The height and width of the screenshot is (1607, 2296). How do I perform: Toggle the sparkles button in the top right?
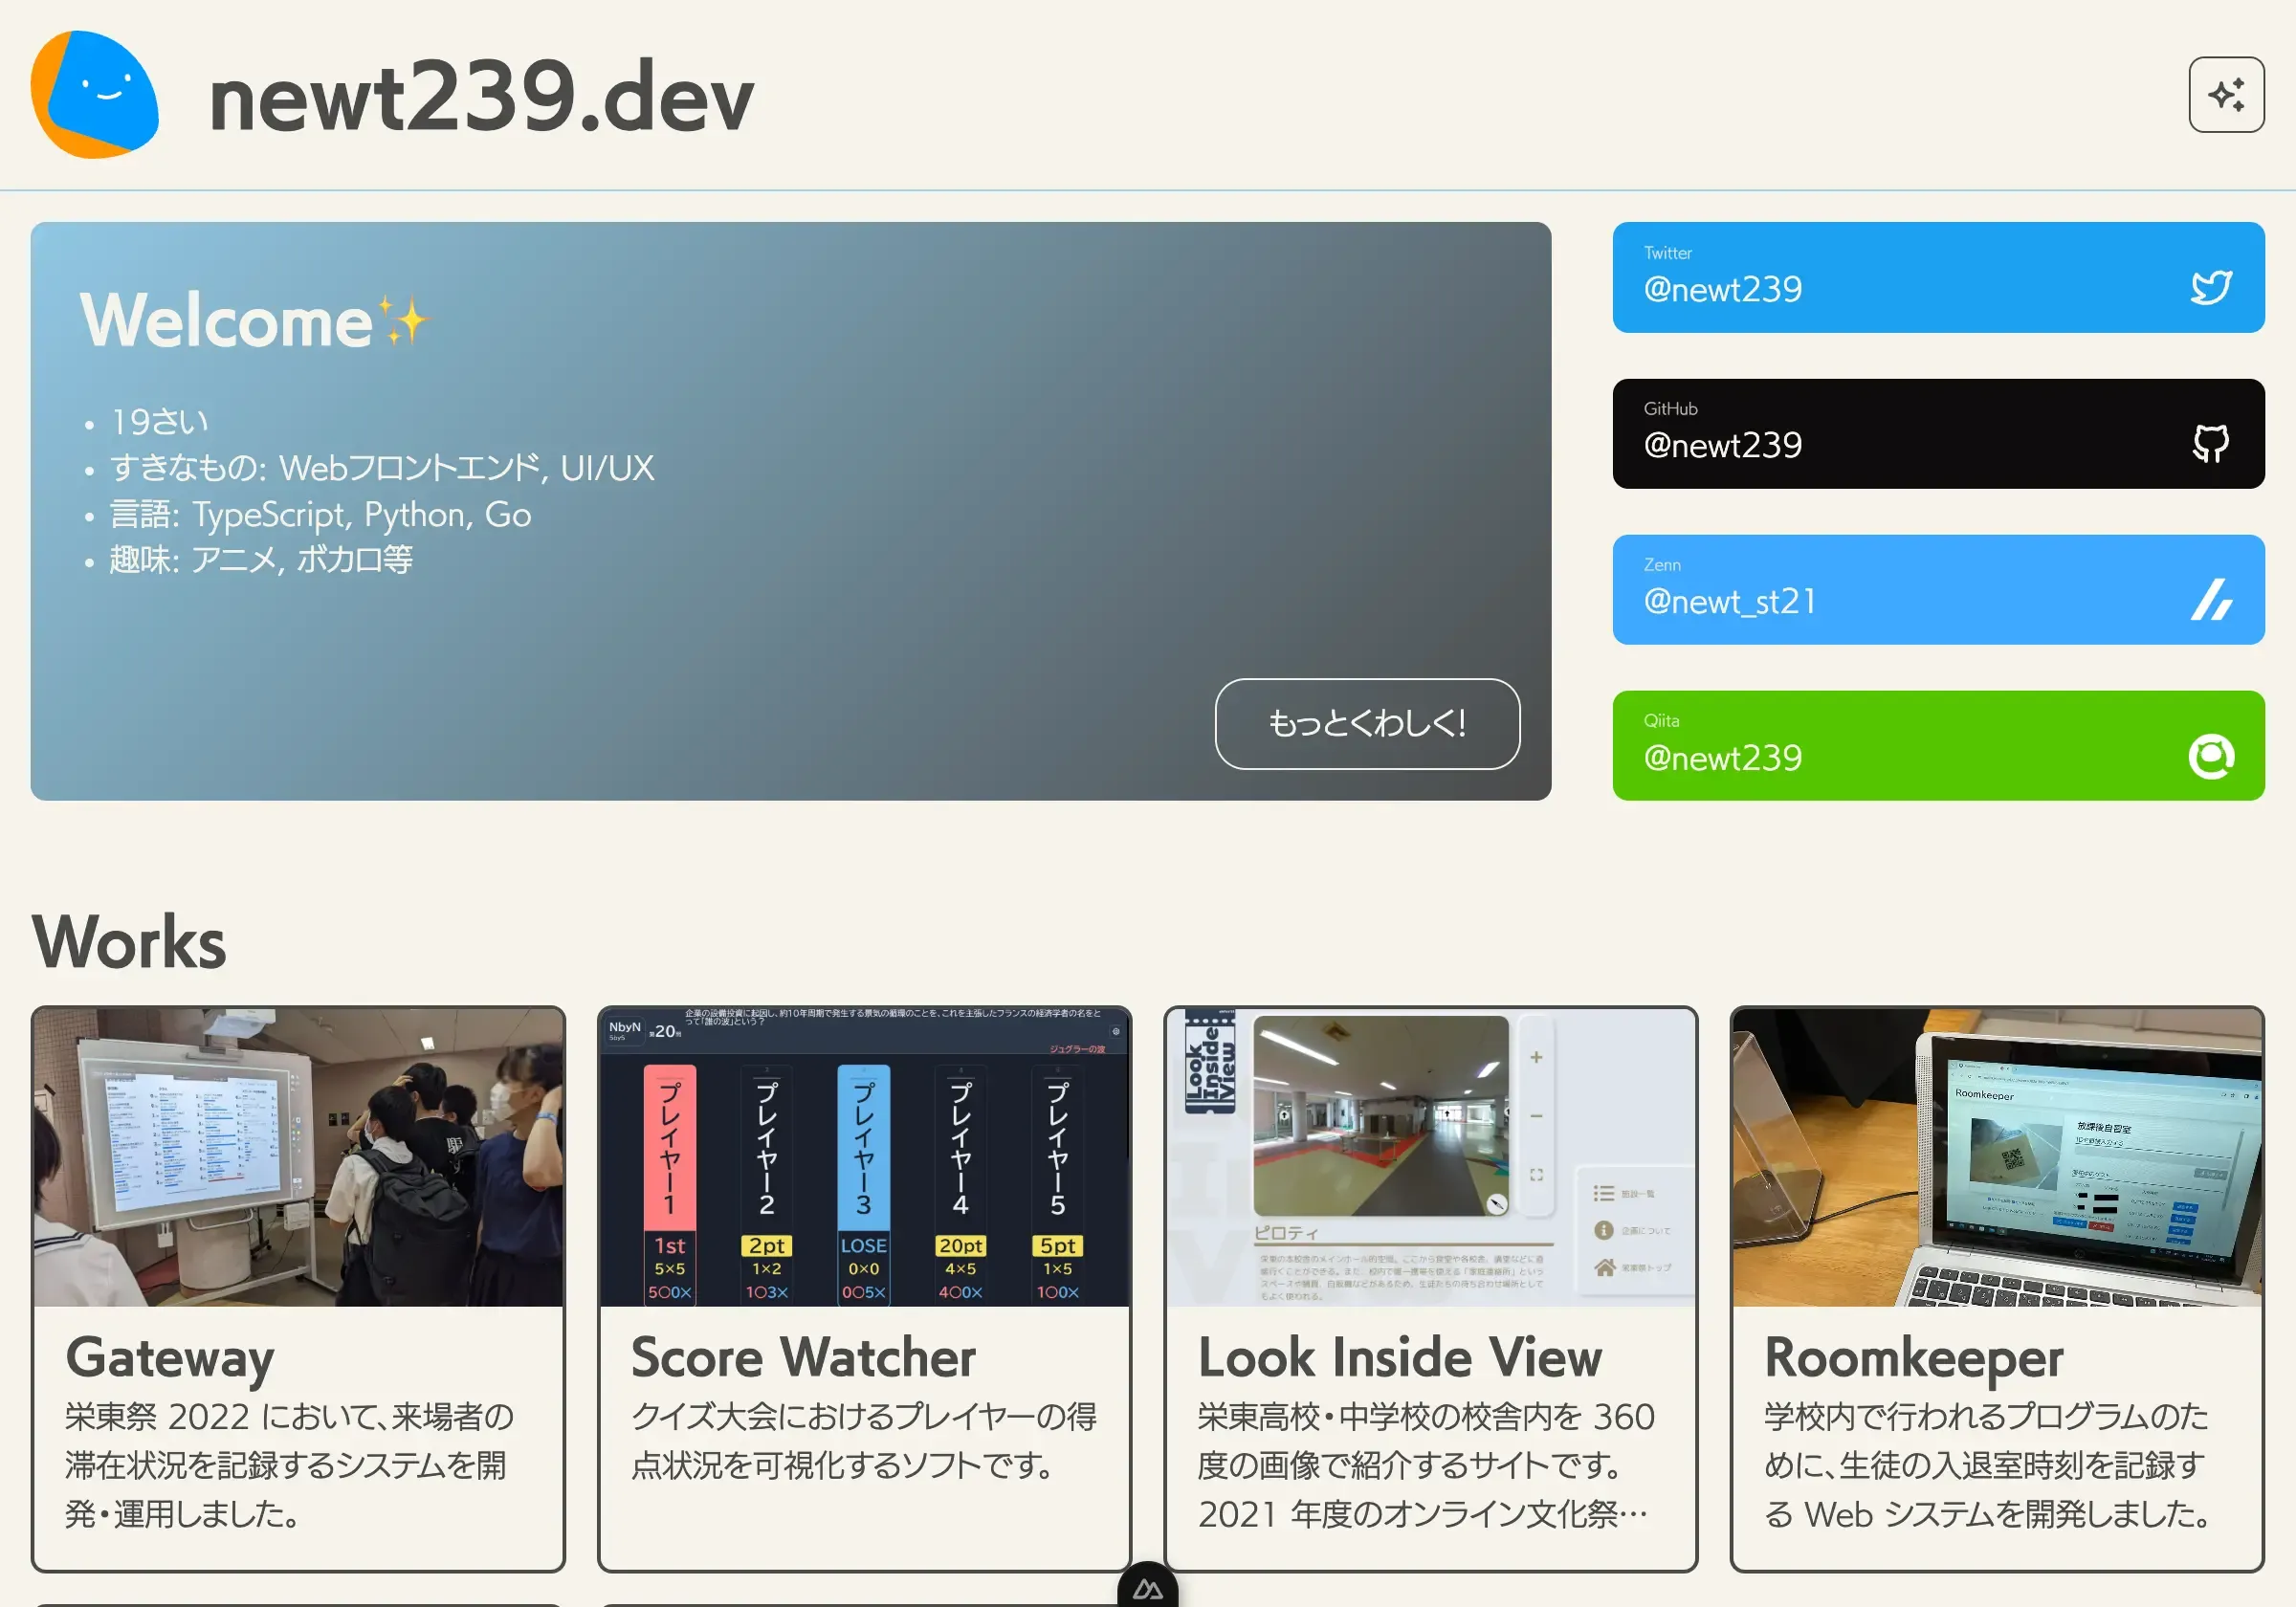click(x=2227, y=95)
